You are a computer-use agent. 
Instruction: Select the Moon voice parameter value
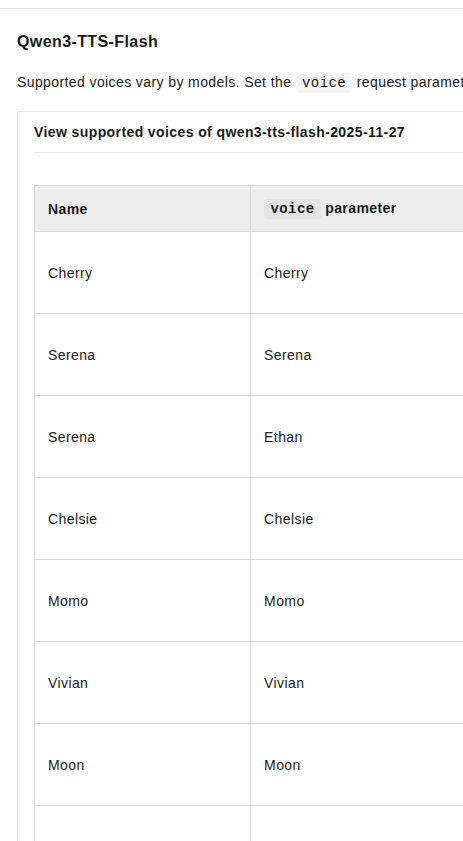click(282, 765)
